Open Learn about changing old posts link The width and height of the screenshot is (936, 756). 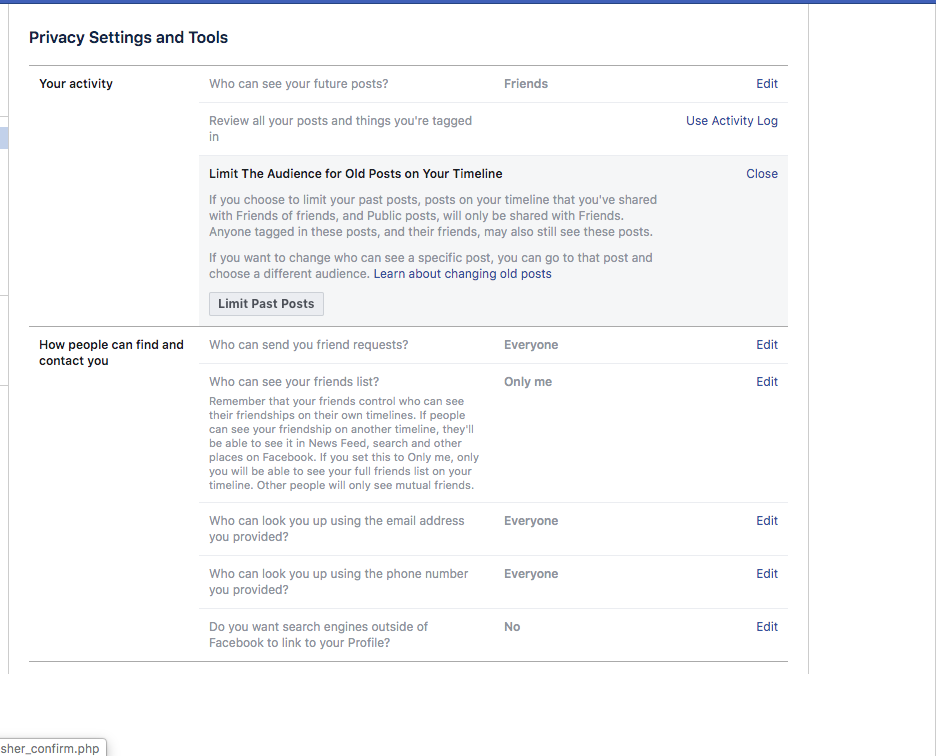(x=462, y=273)
